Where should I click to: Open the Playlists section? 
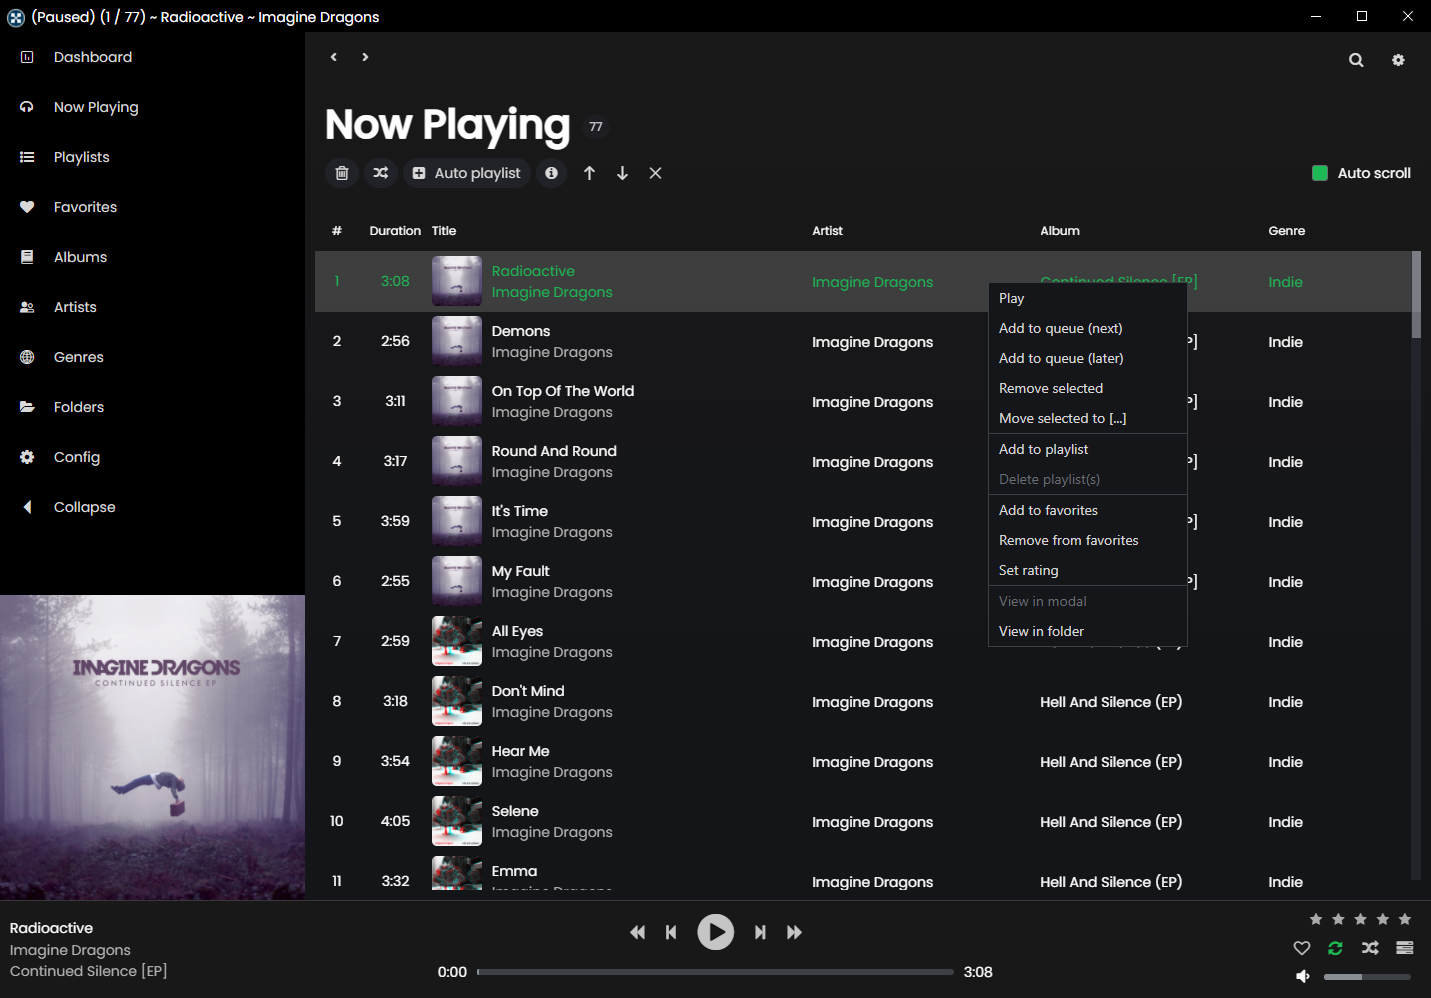pos(82,157)
